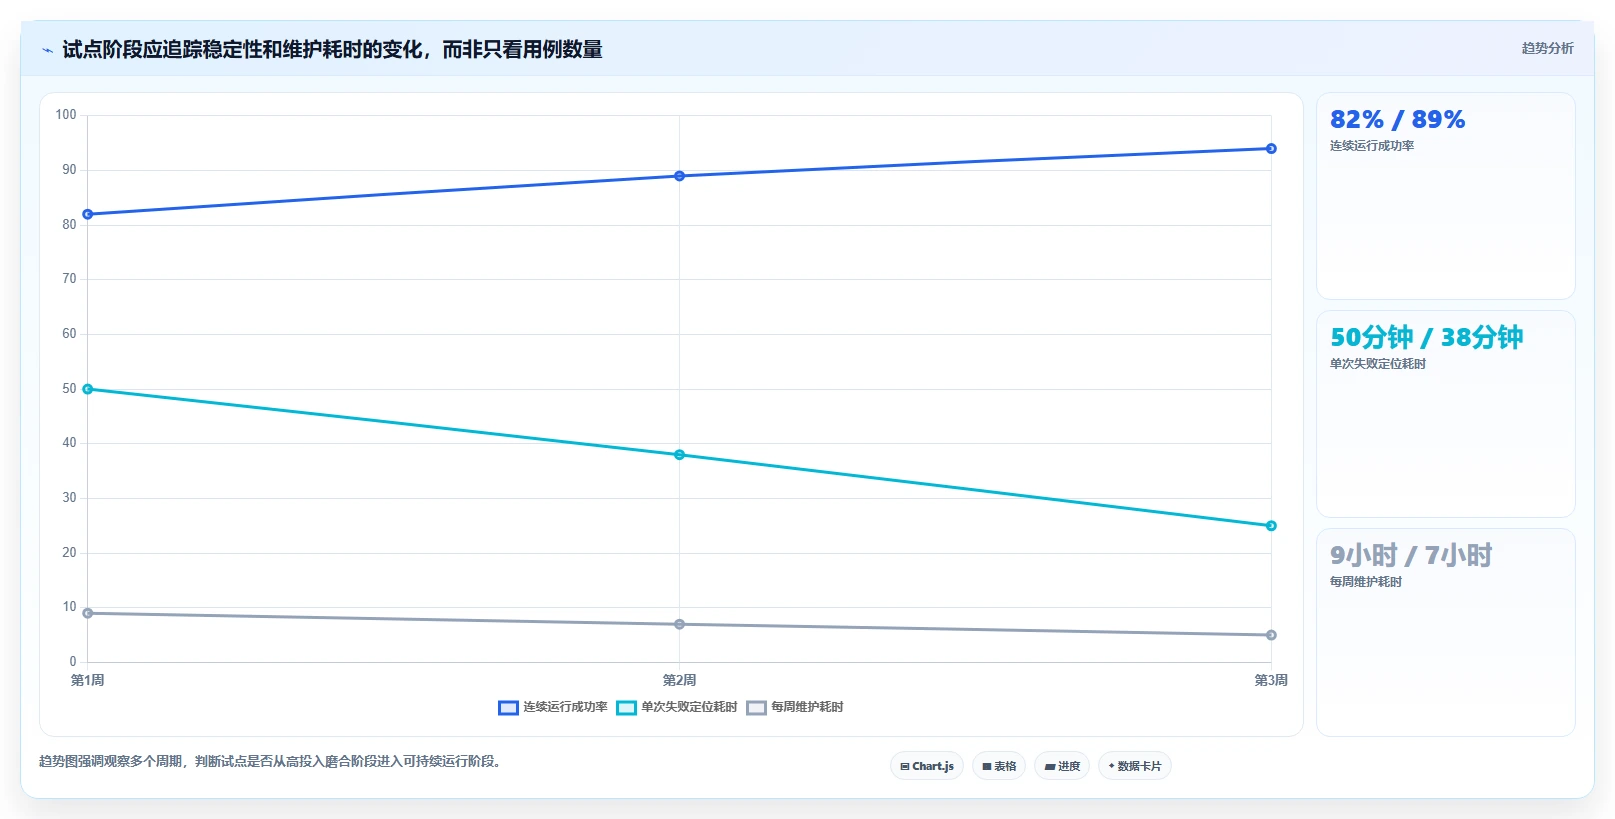Viewport: 1615px width, 819px height.
Task: Select the 表格 tag
Action: (x=999, y=766)
